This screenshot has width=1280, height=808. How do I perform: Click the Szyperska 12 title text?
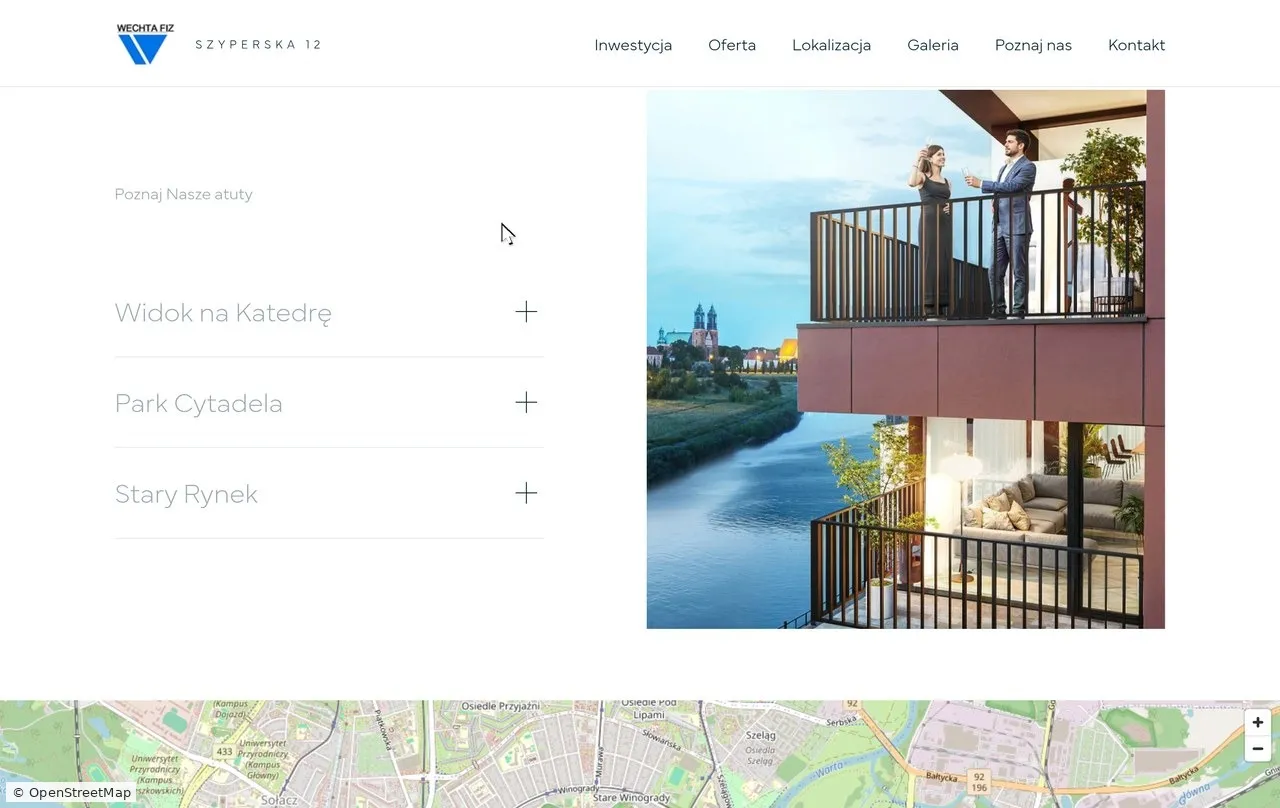click(x=258, y=45)
